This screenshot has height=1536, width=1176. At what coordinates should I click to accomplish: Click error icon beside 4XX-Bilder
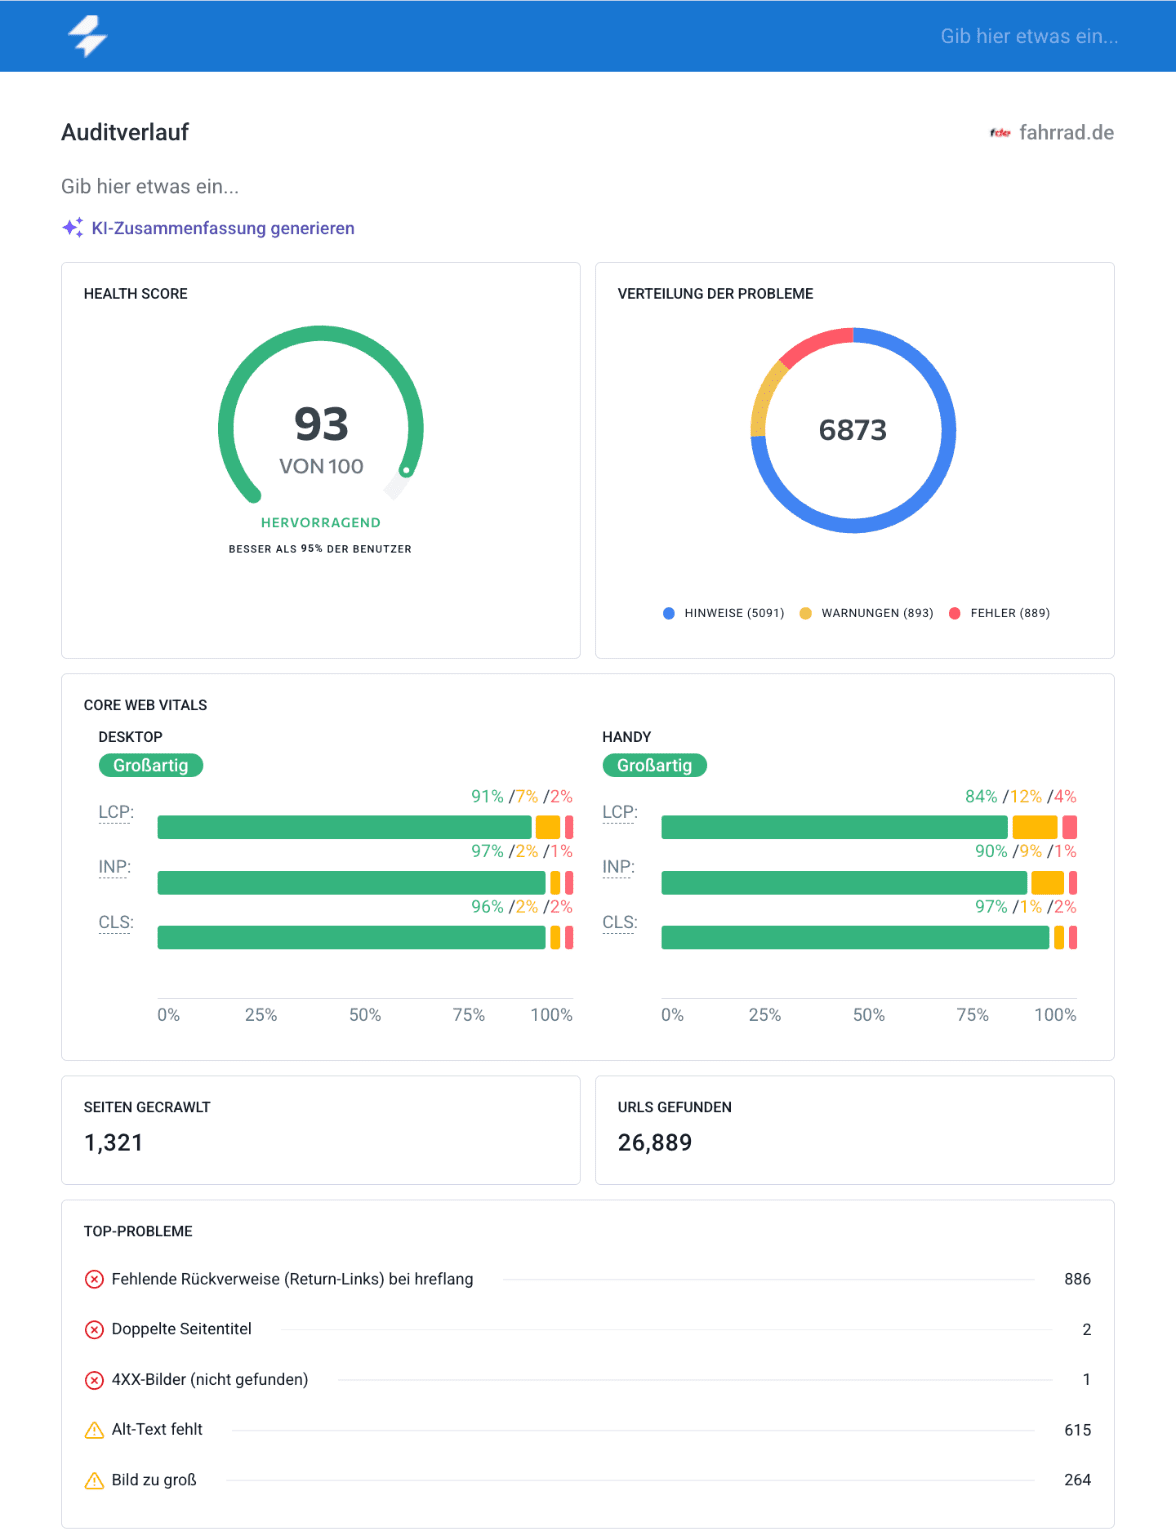94,1380
